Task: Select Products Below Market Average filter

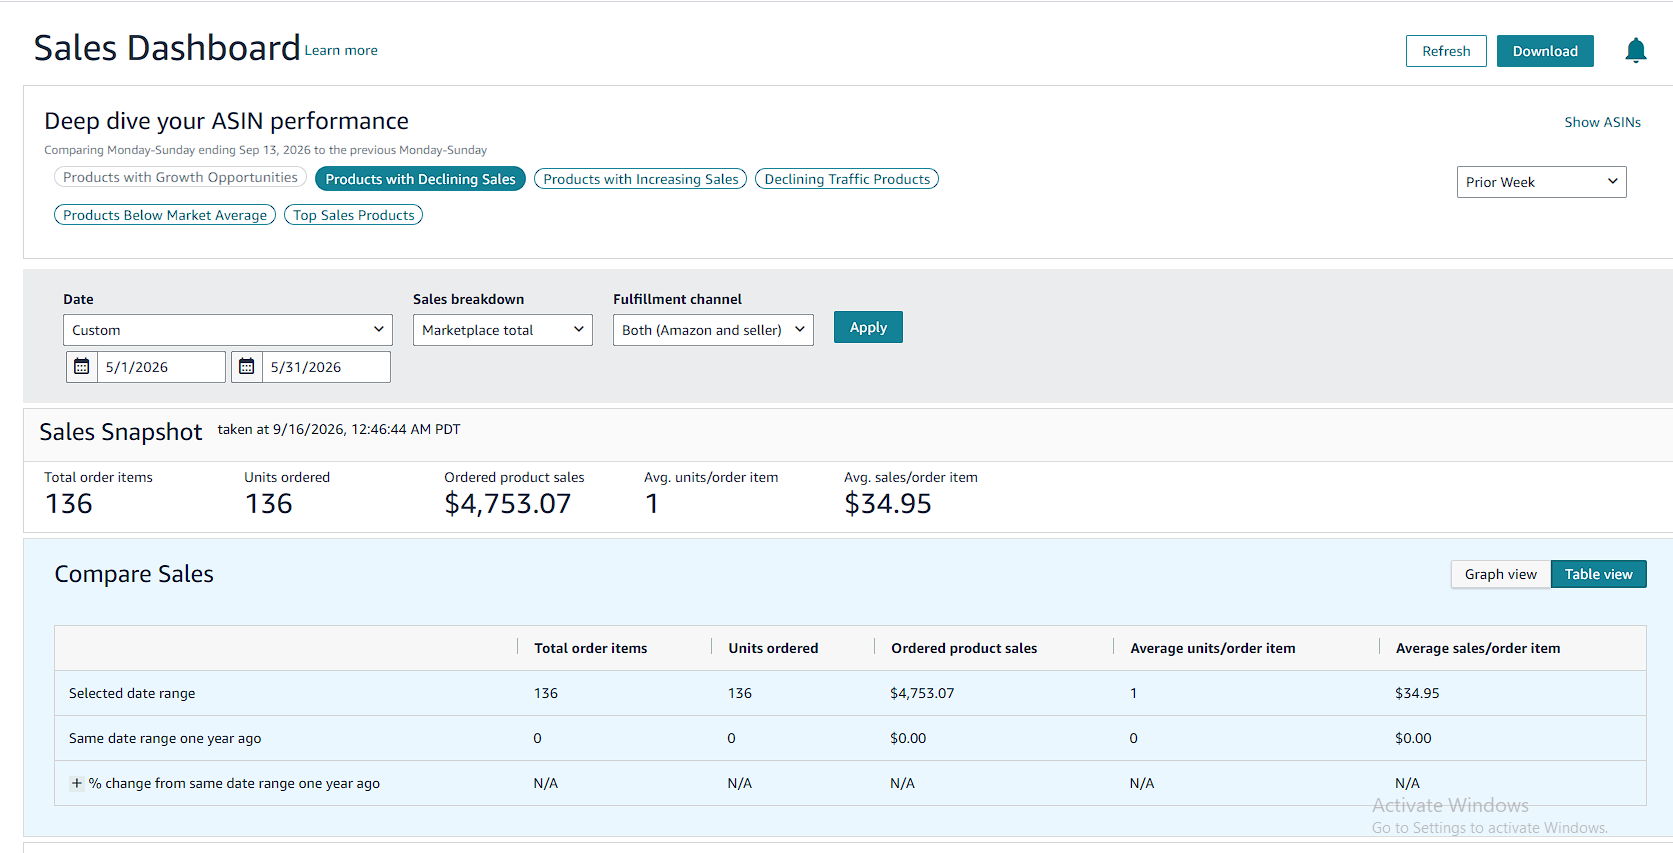Action: point(165,215)
